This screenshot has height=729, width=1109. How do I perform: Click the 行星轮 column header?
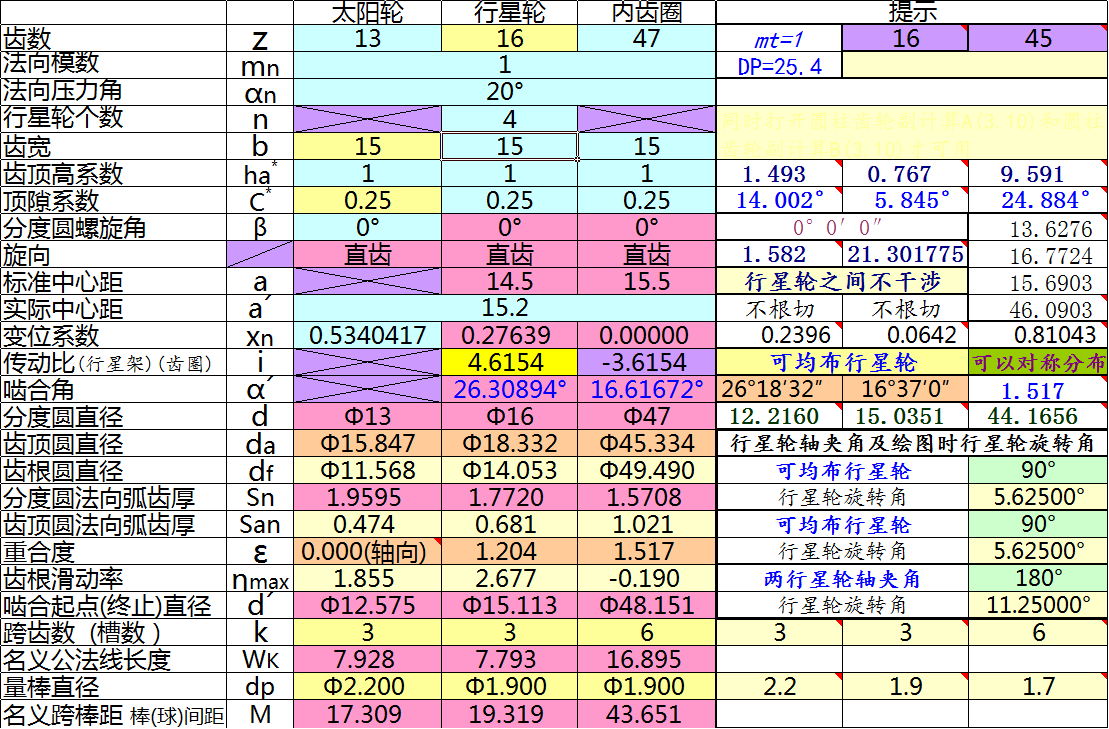509,12
